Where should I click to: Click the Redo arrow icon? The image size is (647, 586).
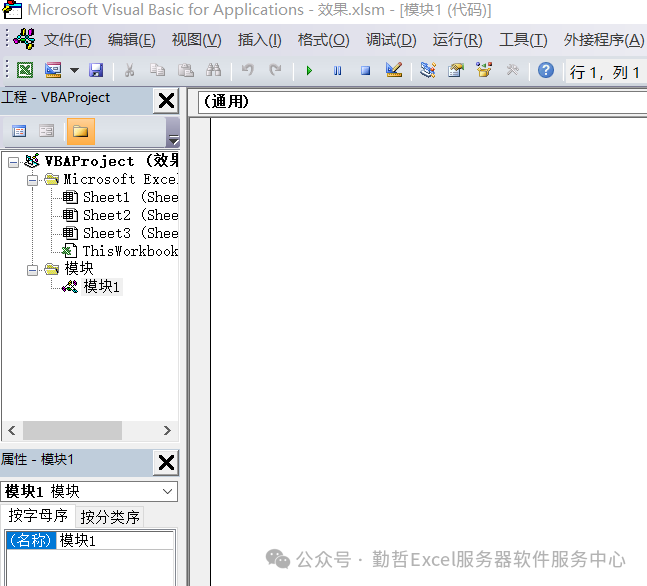click(x=275, y=70)
